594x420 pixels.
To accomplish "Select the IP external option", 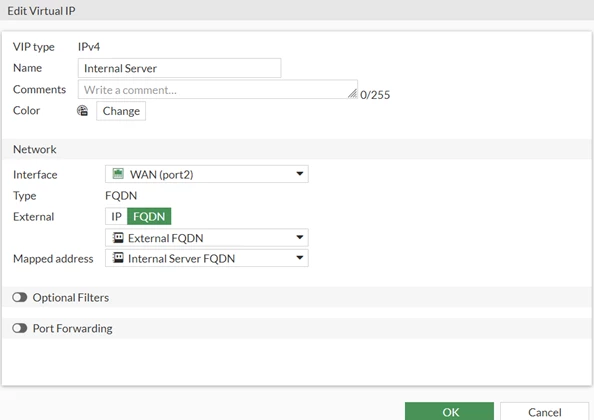I will click(x=116, y=216).
